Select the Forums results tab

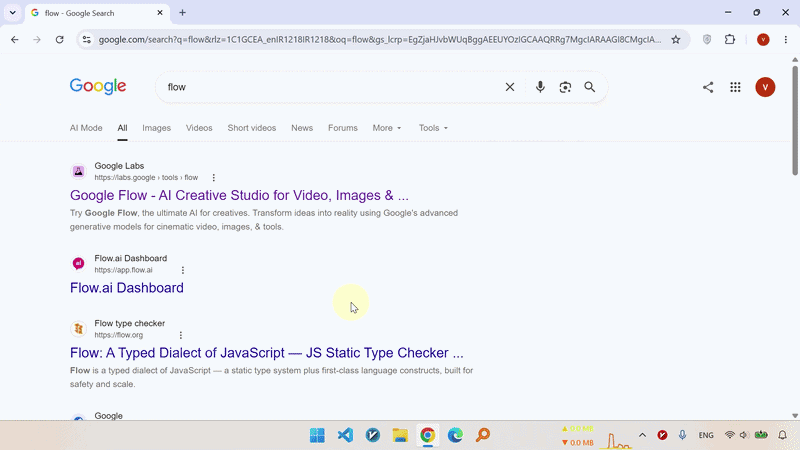coord(343,128)
